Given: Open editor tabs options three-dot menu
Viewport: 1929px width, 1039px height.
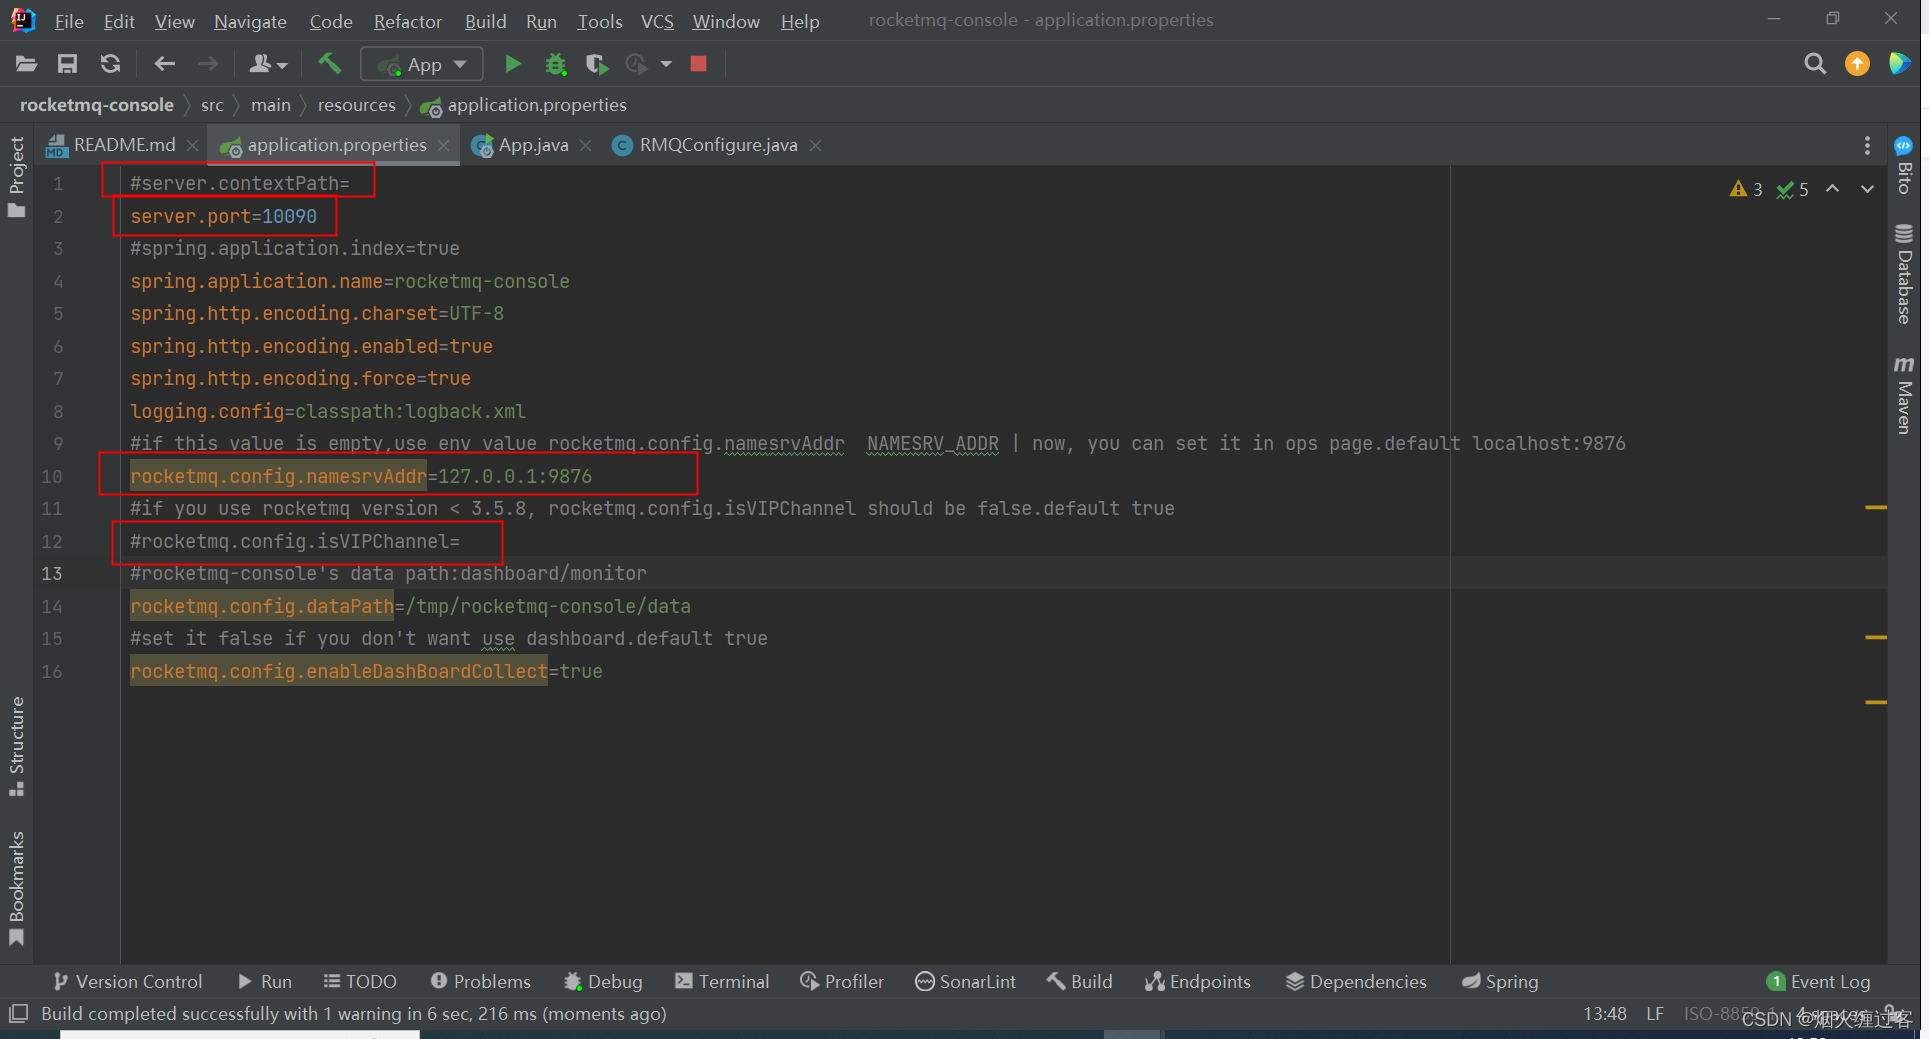Looking at the screenshot, I should (x=1867, y=145).
